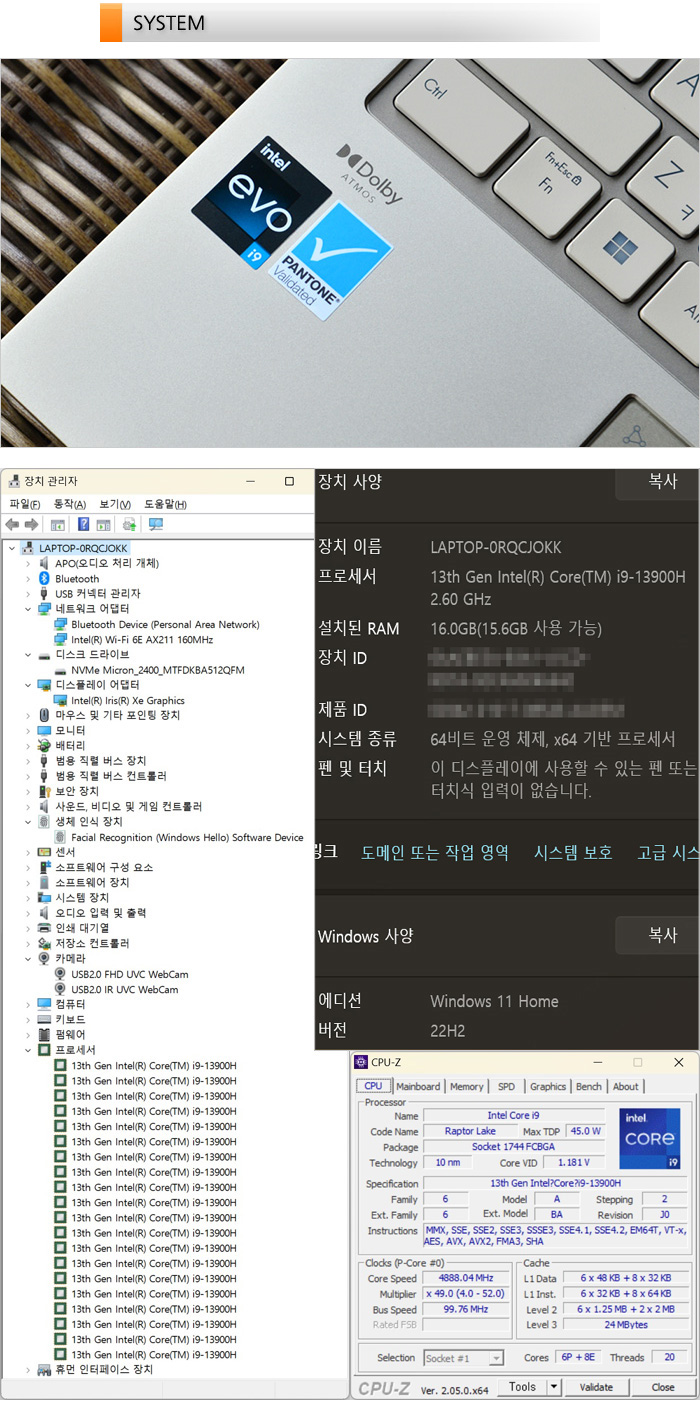Open the 도움말(H) menu

(x=165, y=504)
